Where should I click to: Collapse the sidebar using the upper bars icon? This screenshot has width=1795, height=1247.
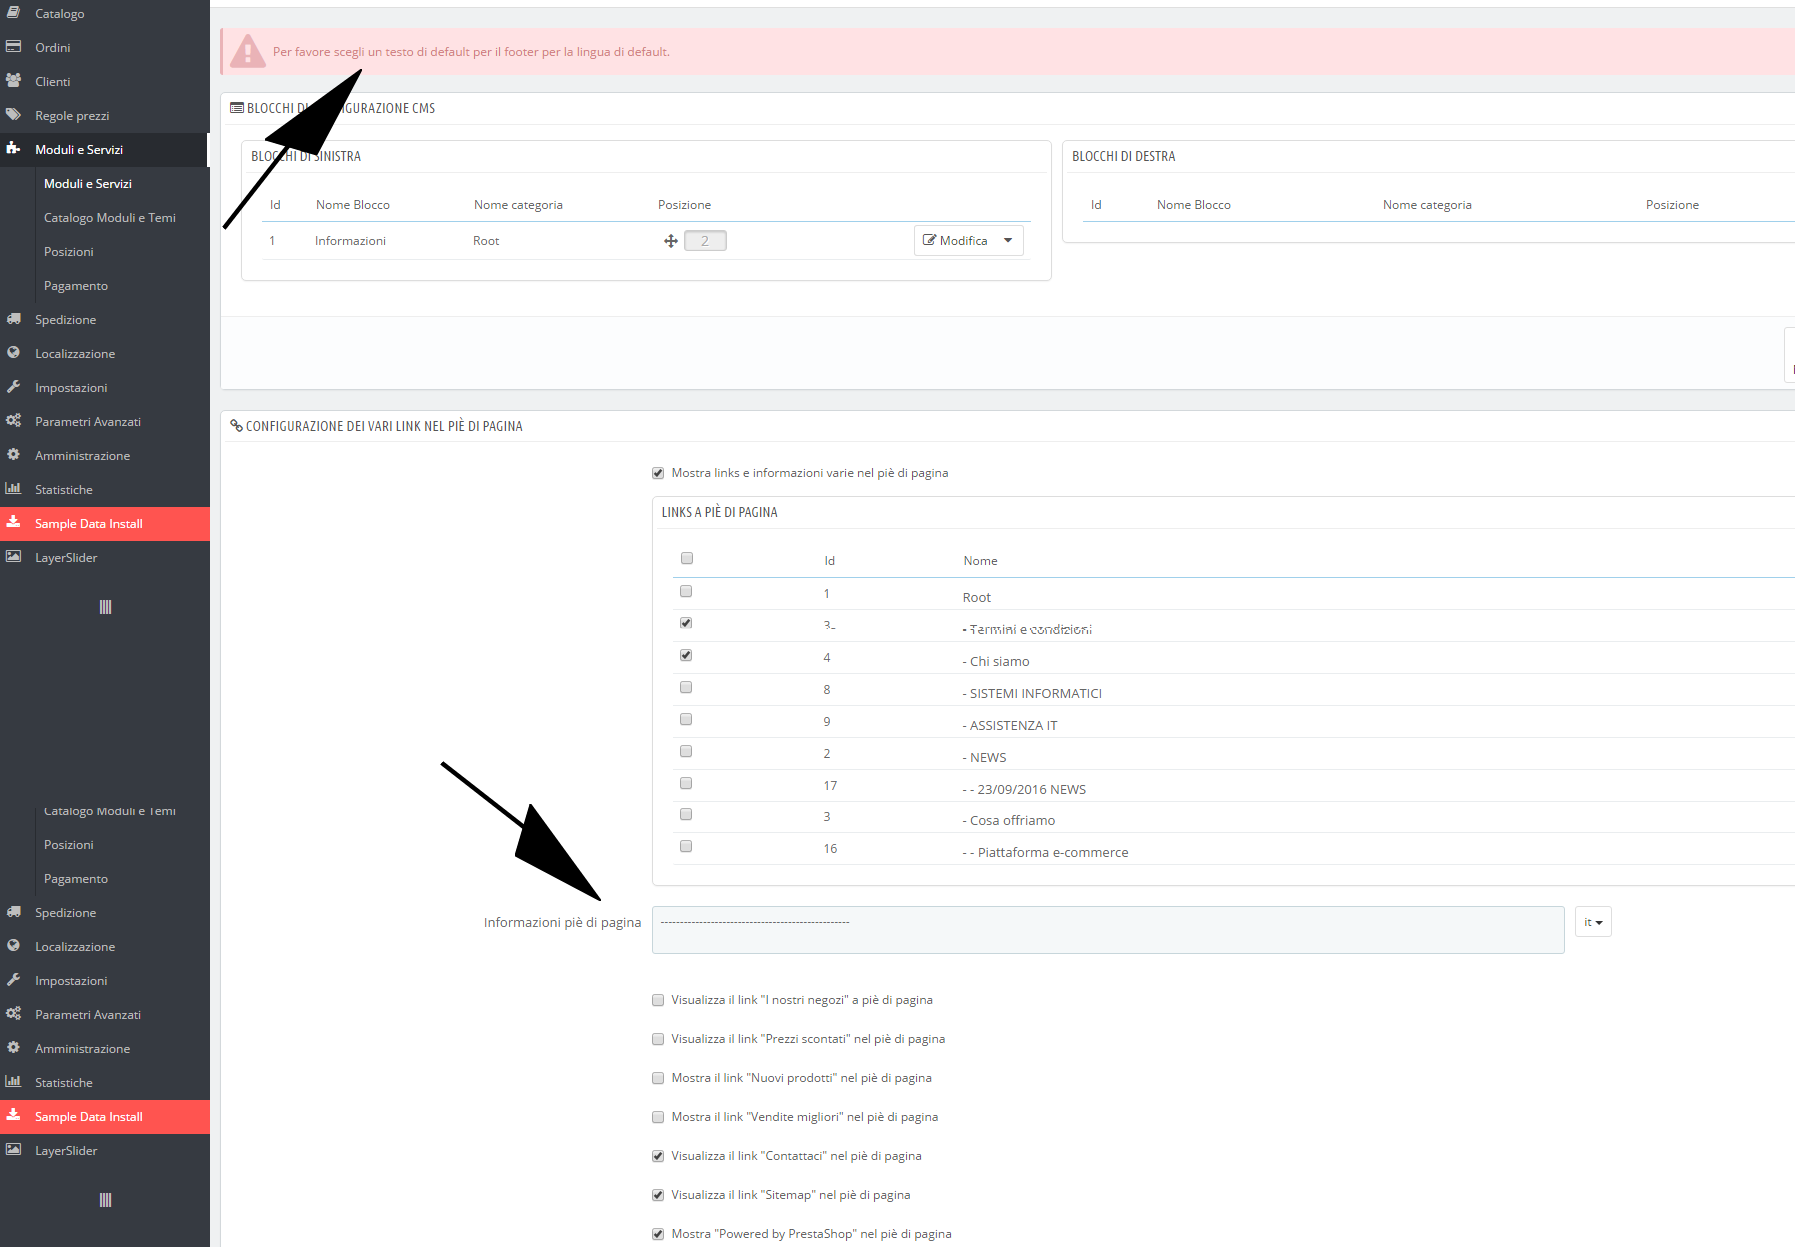pyautogui.click(x=105, y=607)
